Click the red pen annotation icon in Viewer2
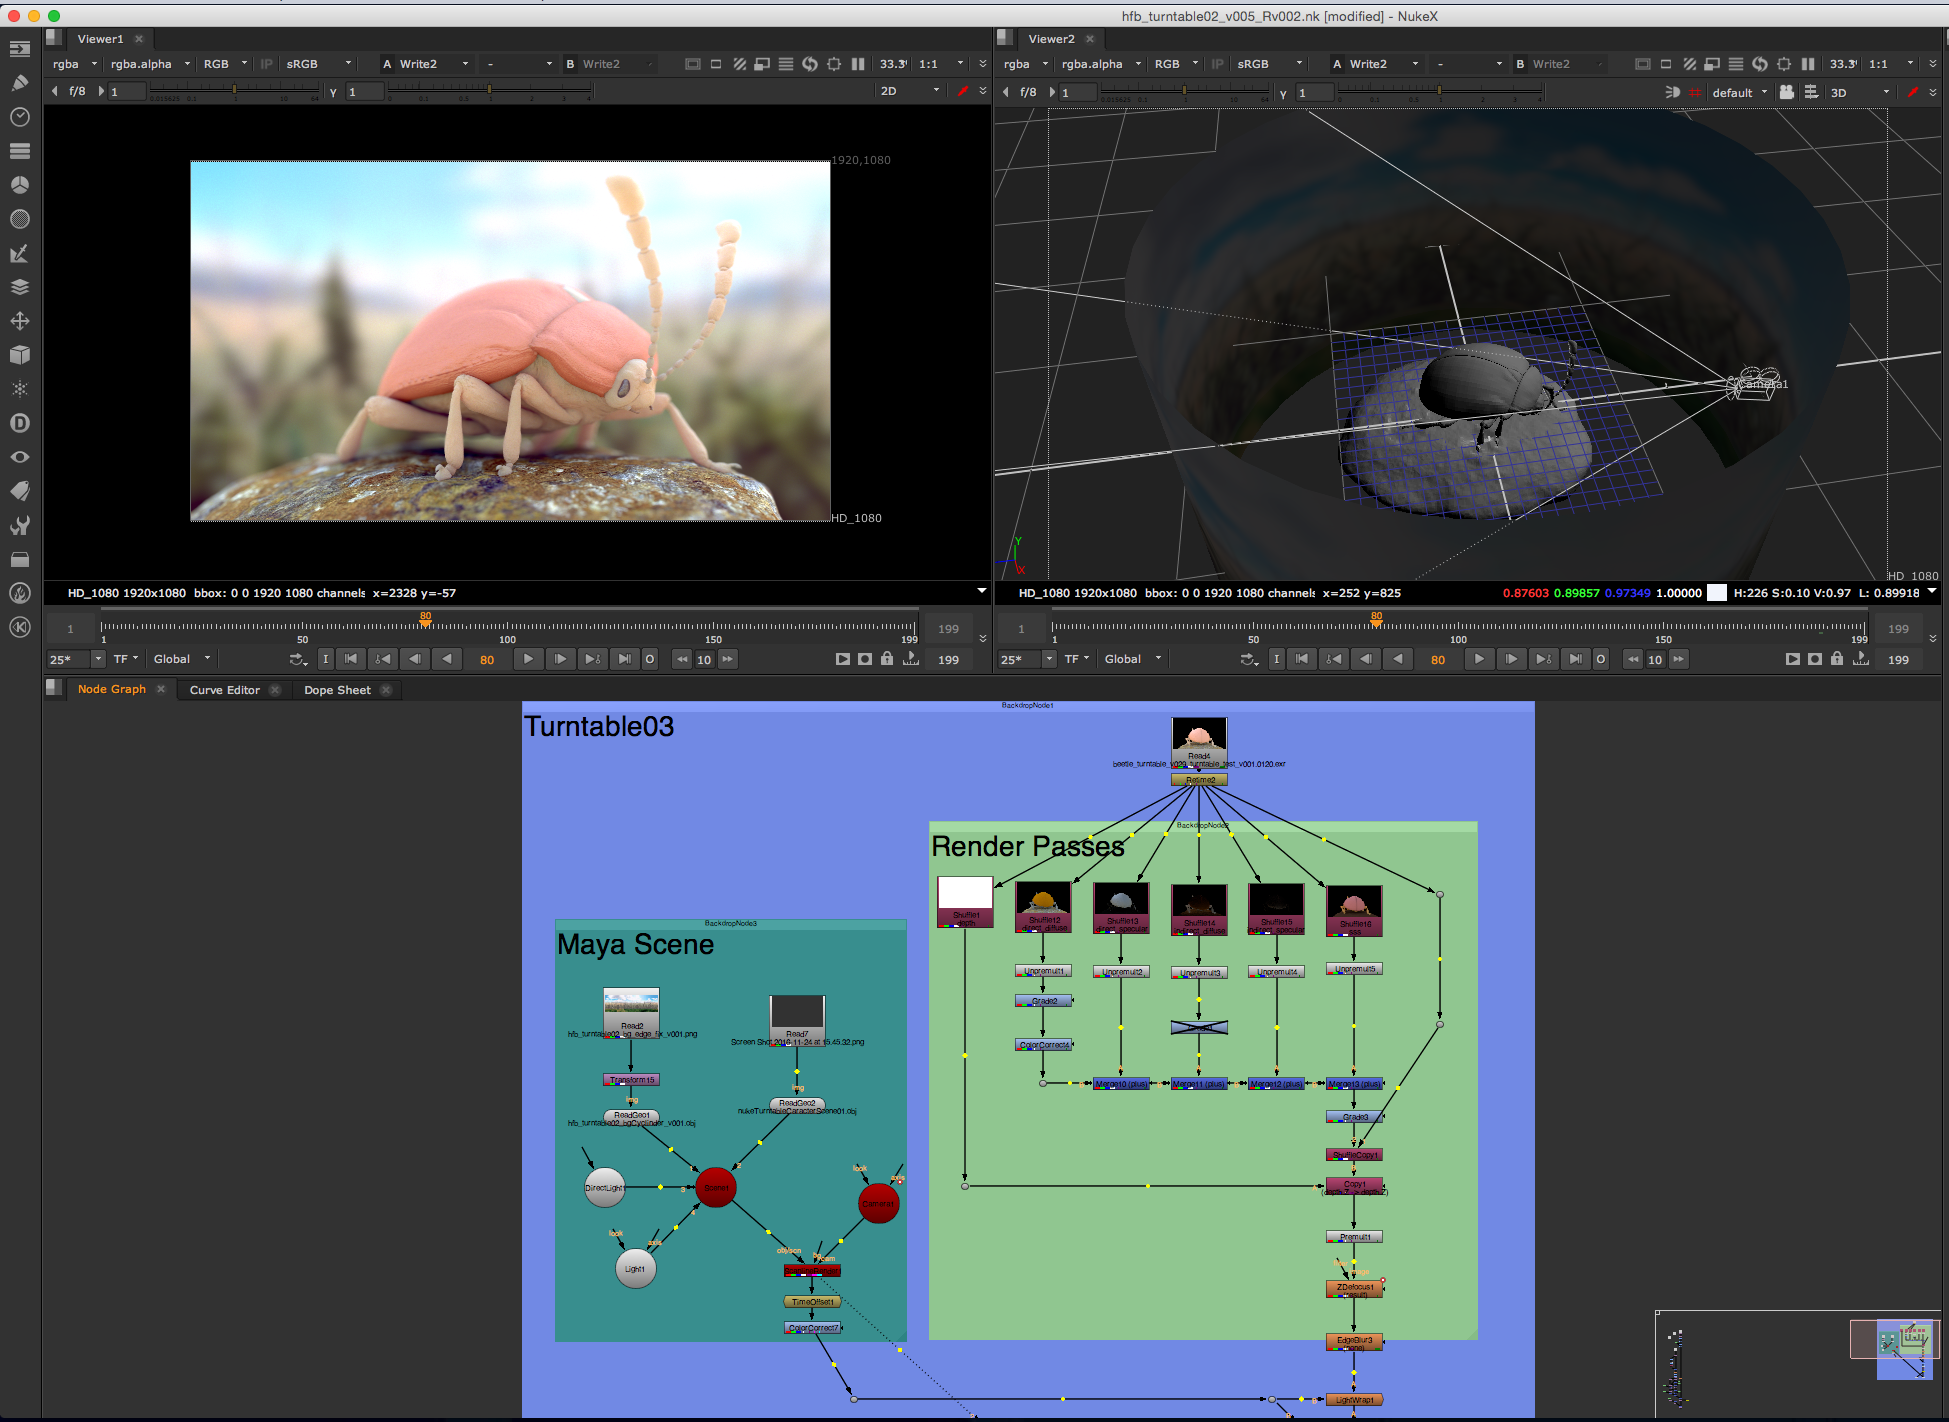Viewport: 1949px width, 1422px height. 1913,92
